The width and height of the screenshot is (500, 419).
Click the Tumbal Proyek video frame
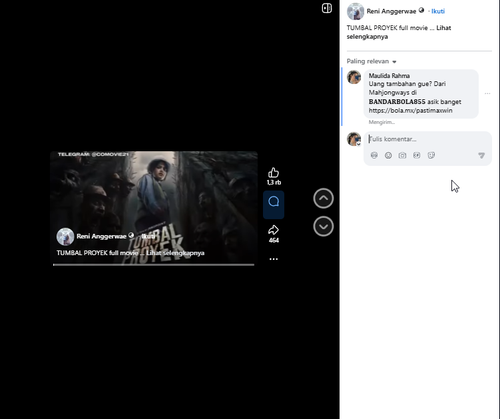pos(154,208)
